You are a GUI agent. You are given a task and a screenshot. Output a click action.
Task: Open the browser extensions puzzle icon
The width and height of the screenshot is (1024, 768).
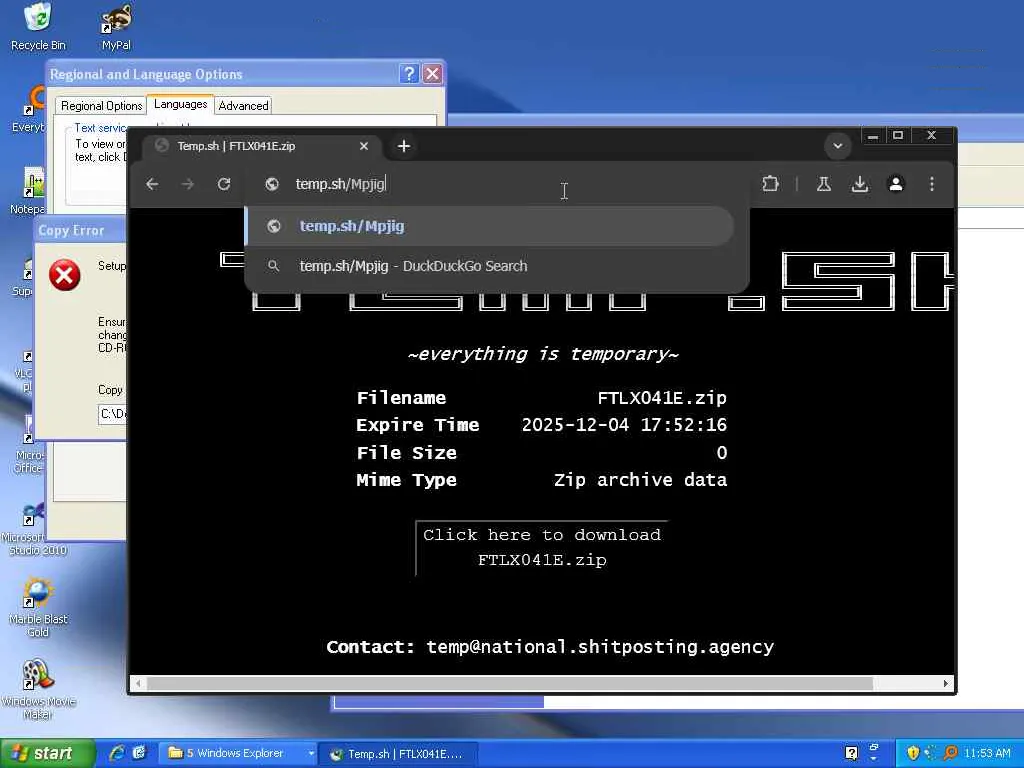point(771,184)
